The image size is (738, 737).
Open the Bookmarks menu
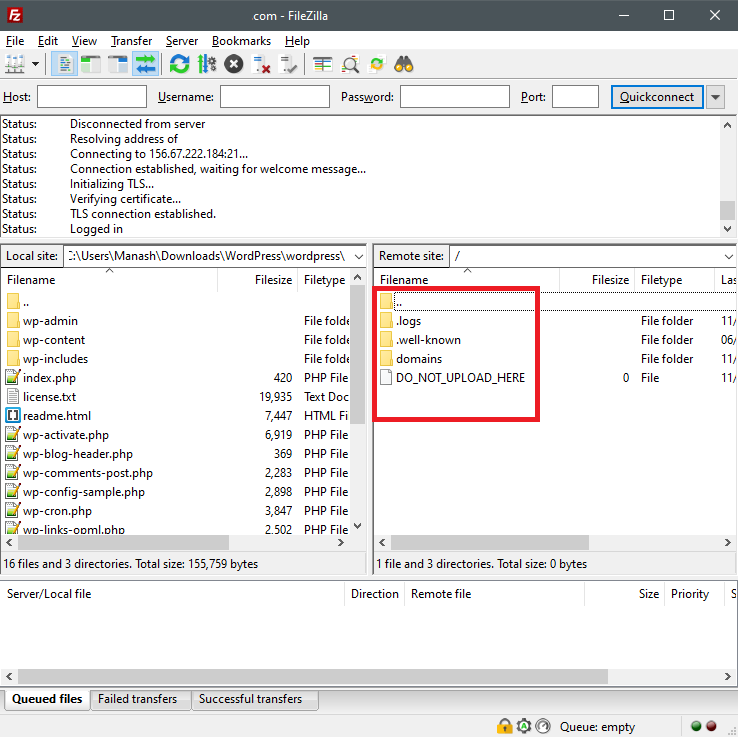[241, 41]
